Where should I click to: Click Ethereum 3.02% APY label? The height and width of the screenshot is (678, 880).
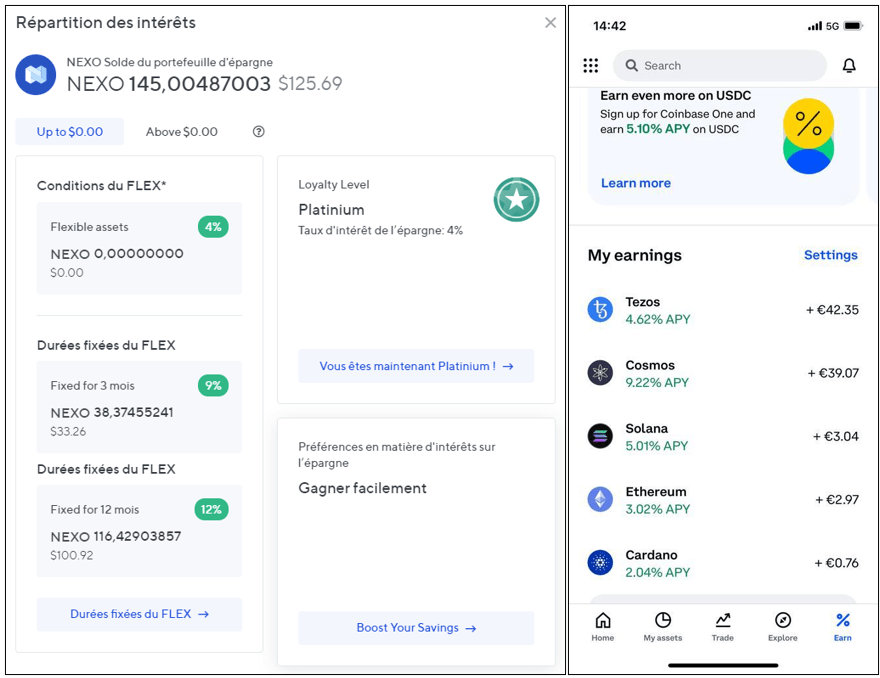coord(658,509)
